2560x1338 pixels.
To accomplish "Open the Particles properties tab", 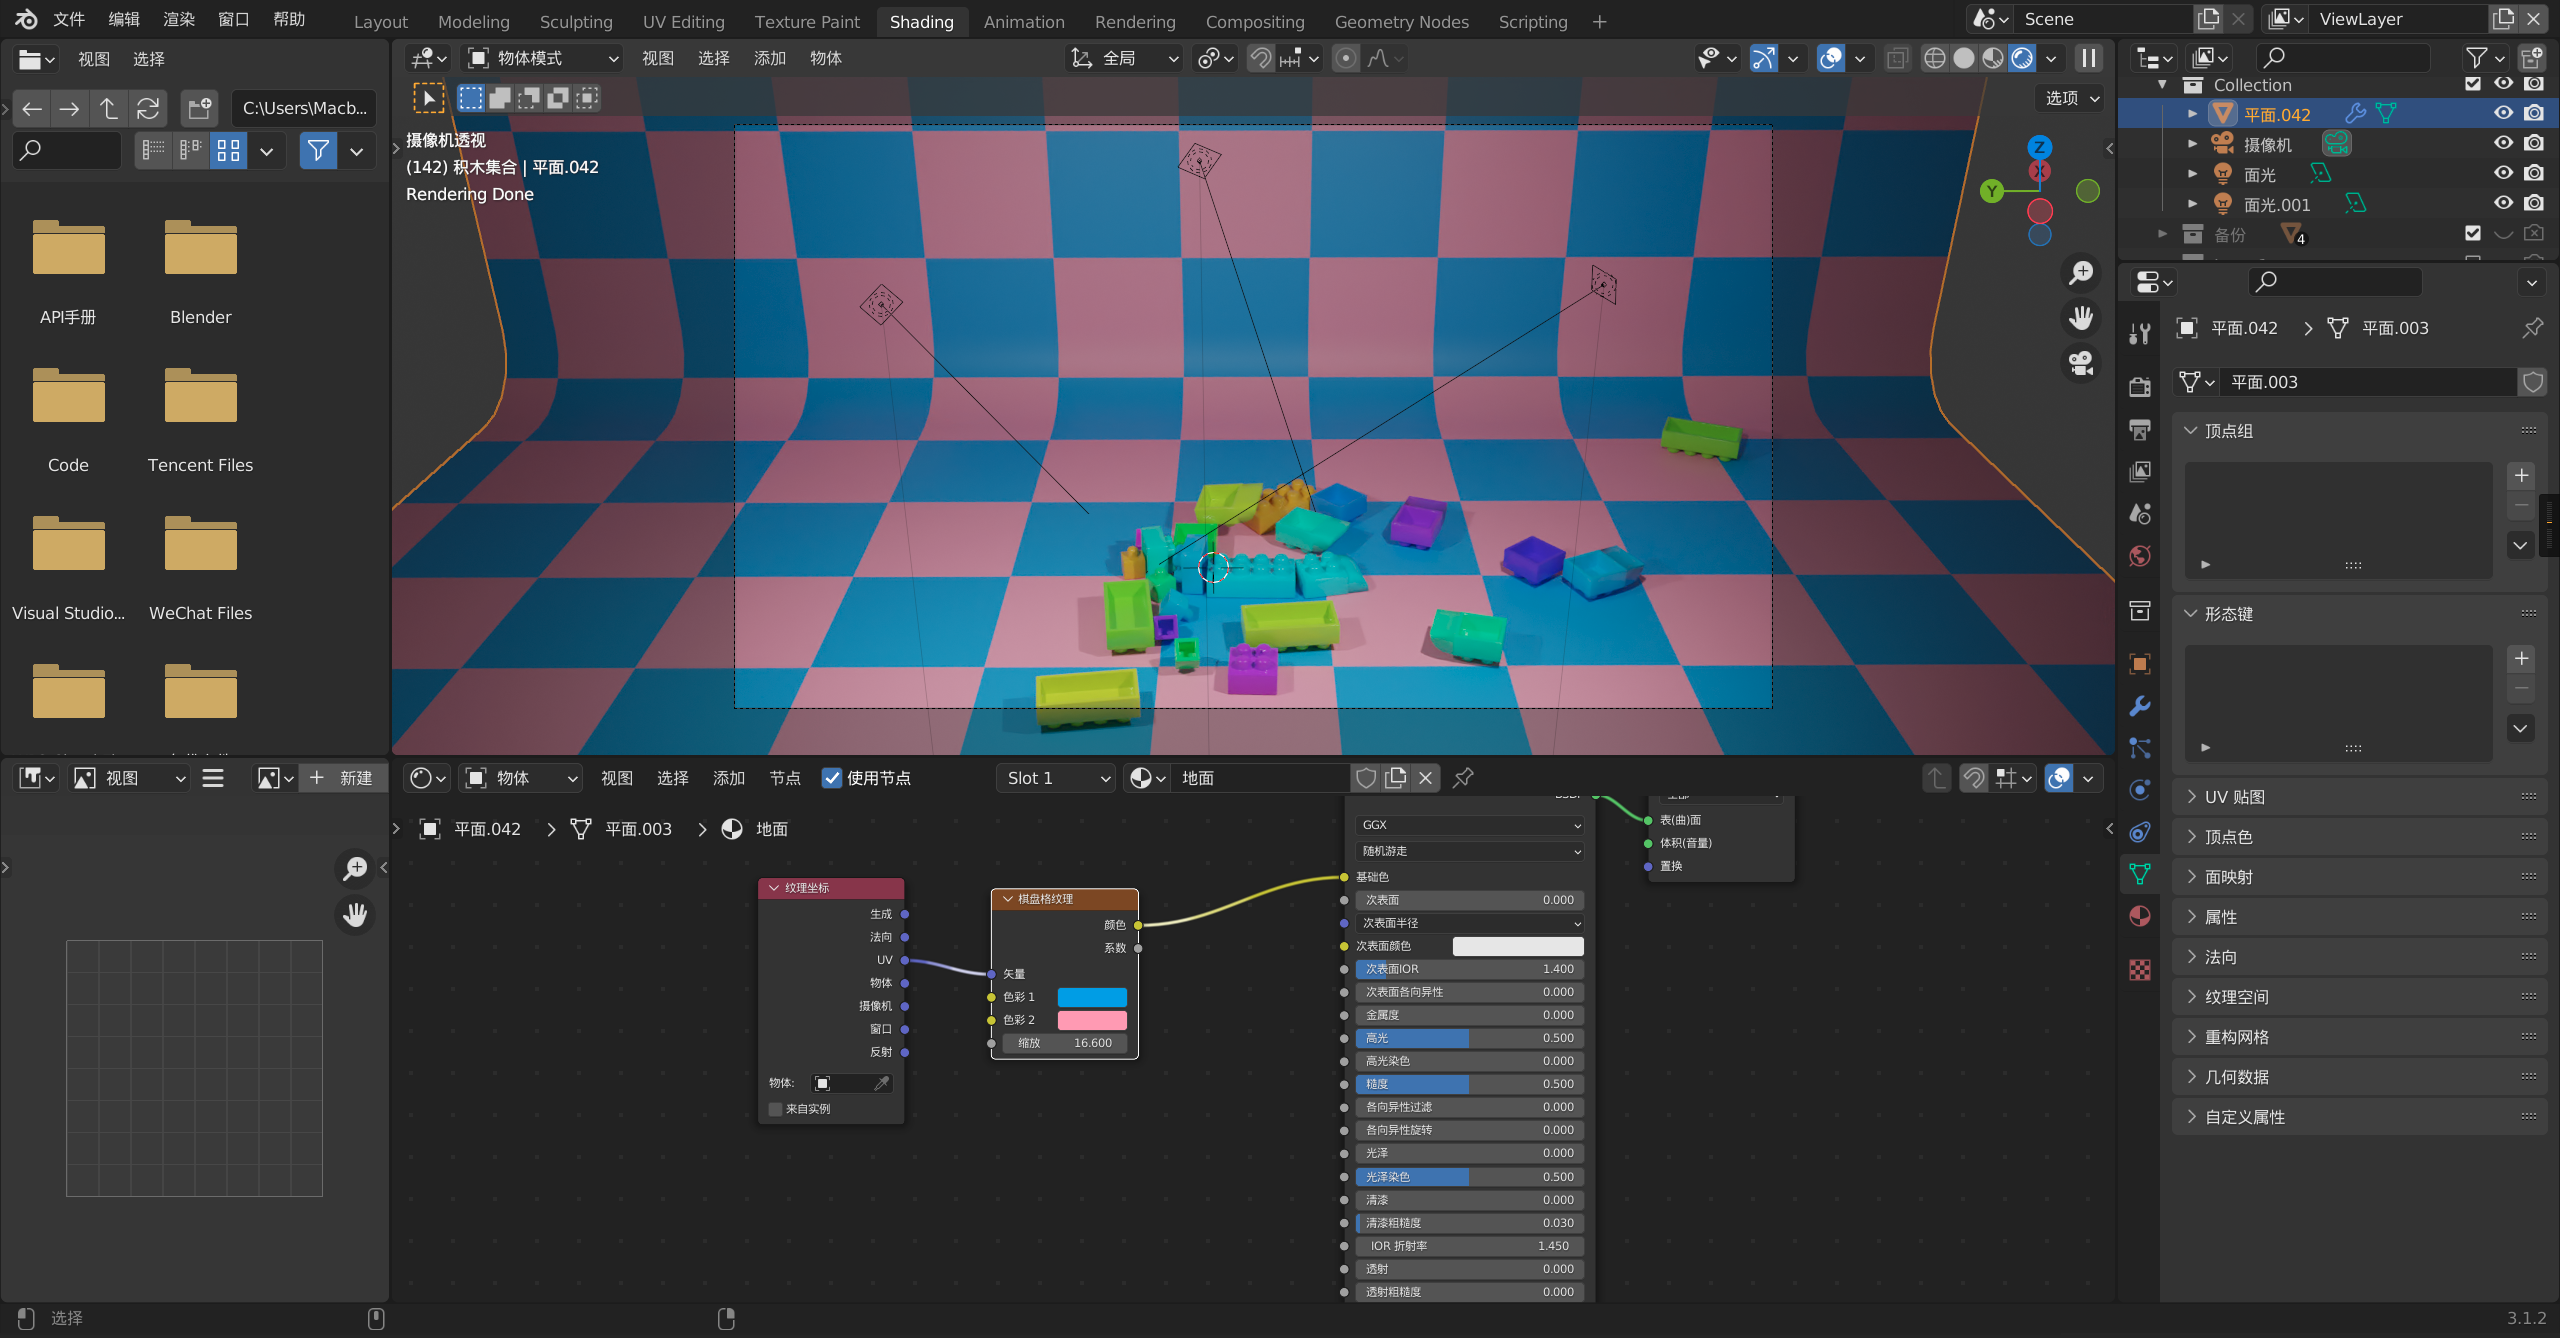I will 2140,748.
